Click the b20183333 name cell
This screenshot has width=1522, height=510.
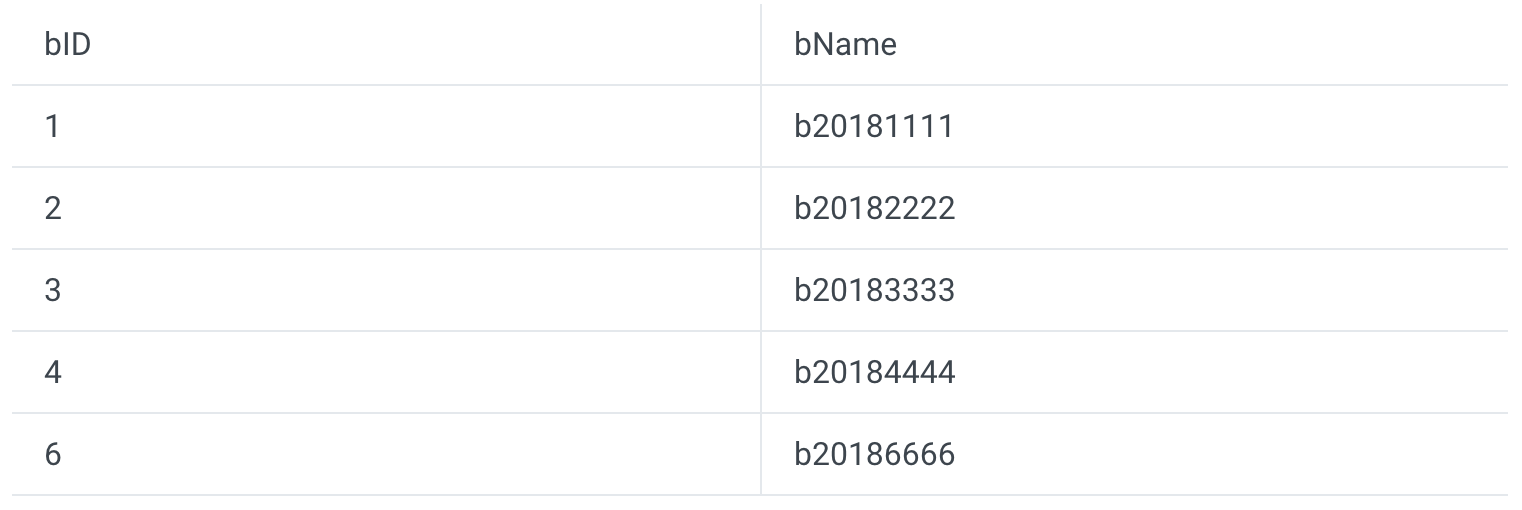[875, 291]
